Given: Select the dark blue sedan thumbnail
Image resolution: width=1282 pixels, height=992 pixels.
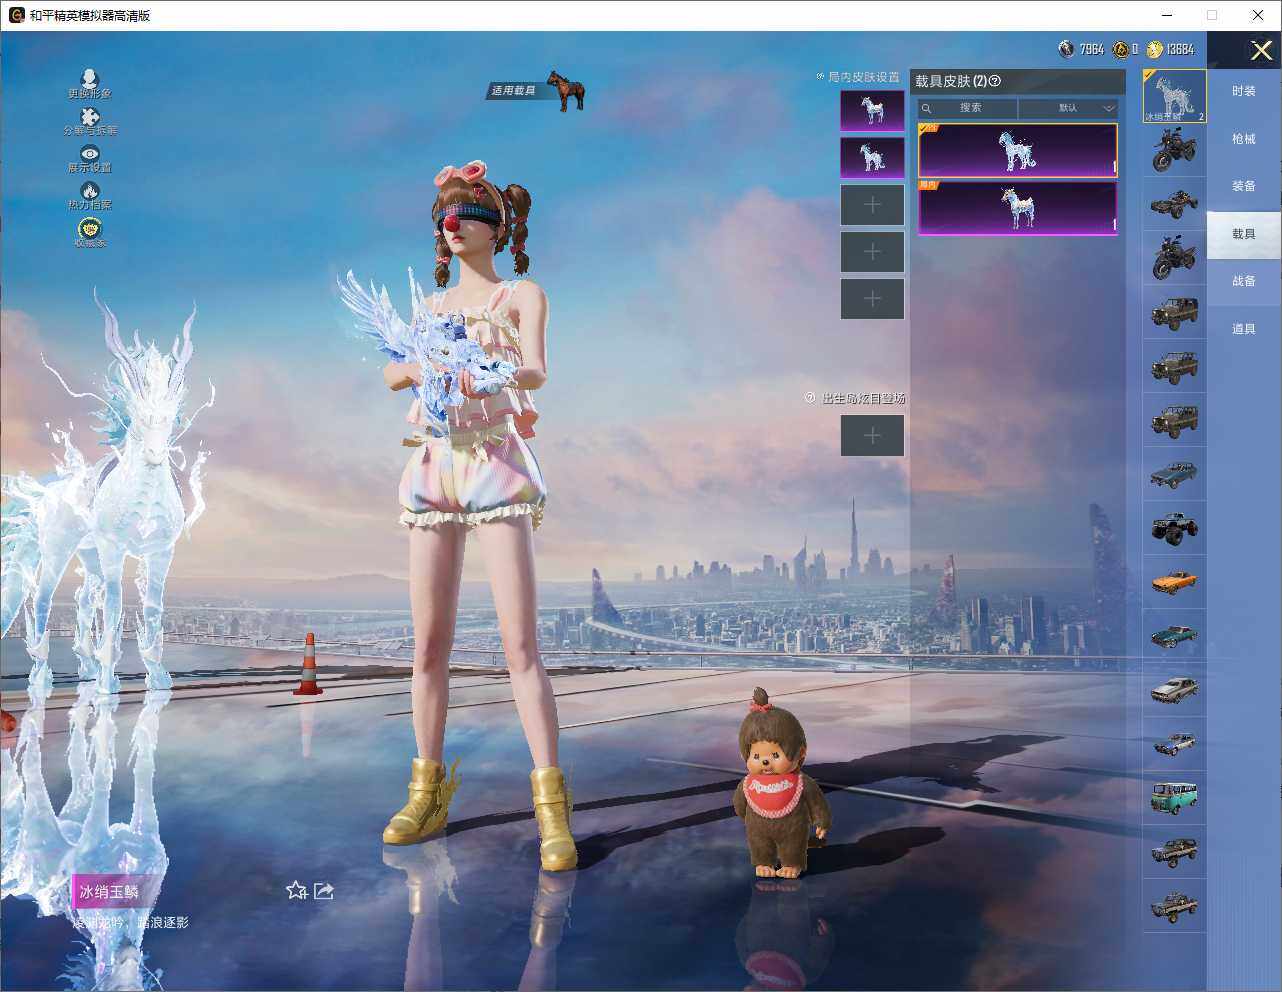Looking at the screenshot, I should 1174,473.
